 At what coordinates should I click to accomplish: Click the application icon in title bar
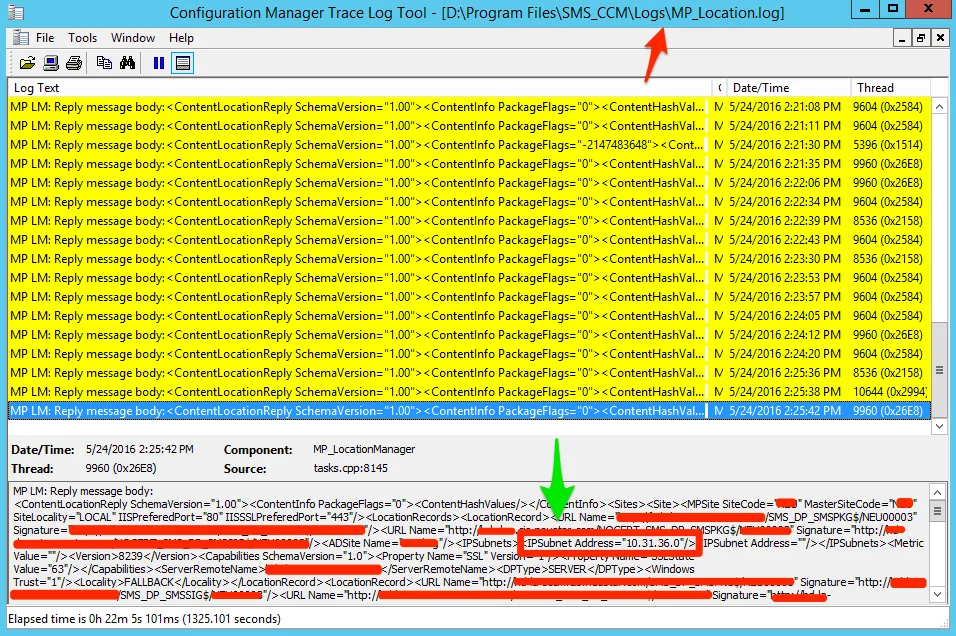coord(16,12)
